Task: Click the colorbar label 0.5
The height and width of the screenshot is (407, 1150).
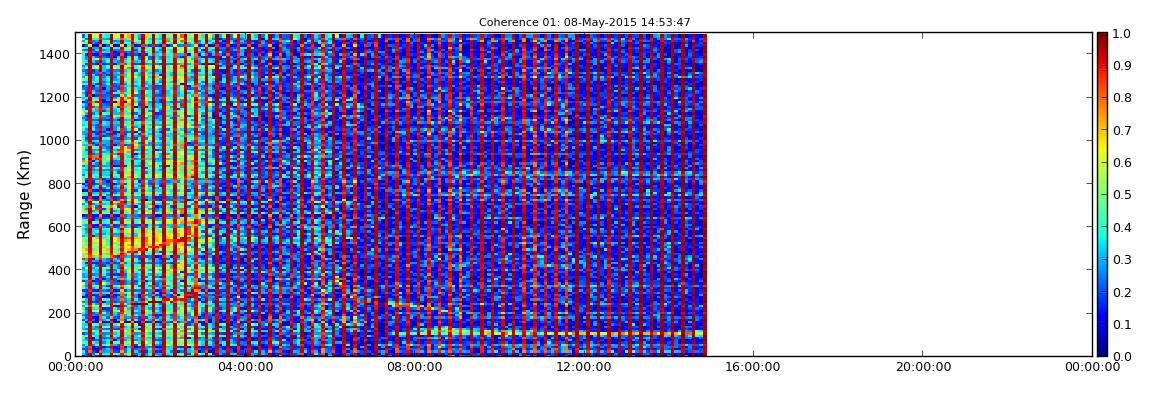Action: (1122, 195)
